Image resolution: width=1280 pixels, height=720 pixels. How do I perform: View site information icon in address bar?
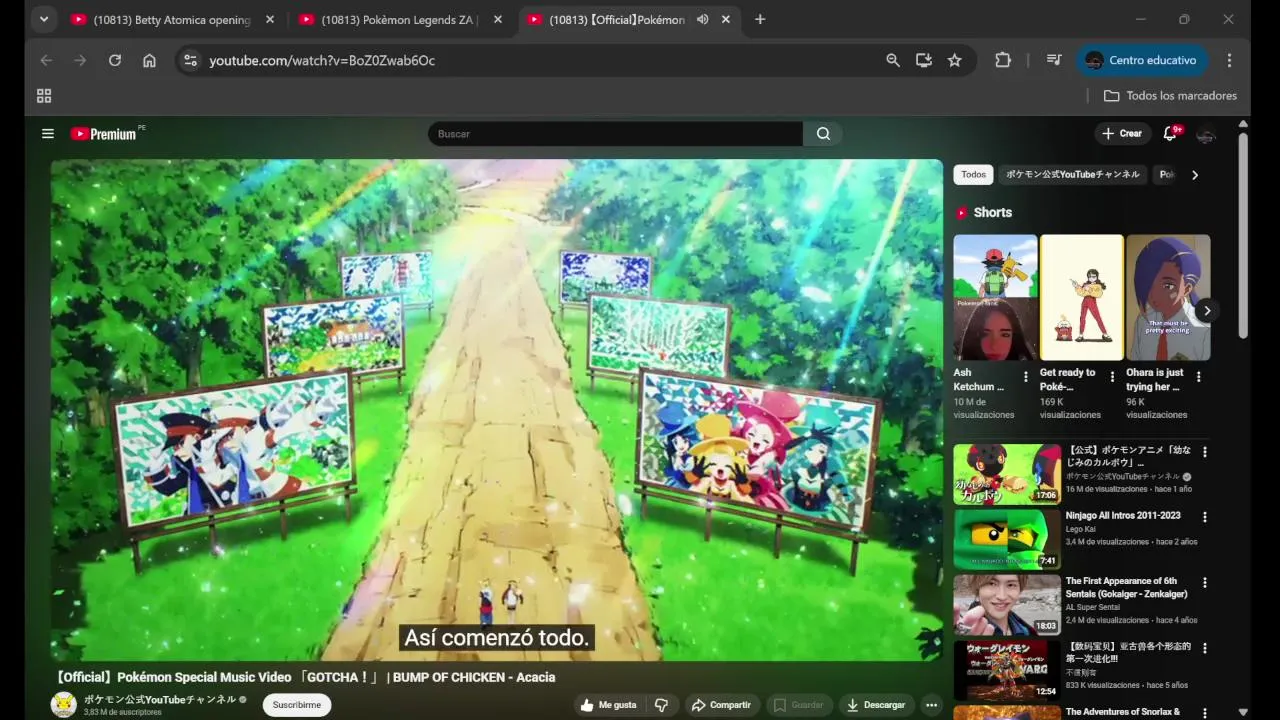pos(190,60)
